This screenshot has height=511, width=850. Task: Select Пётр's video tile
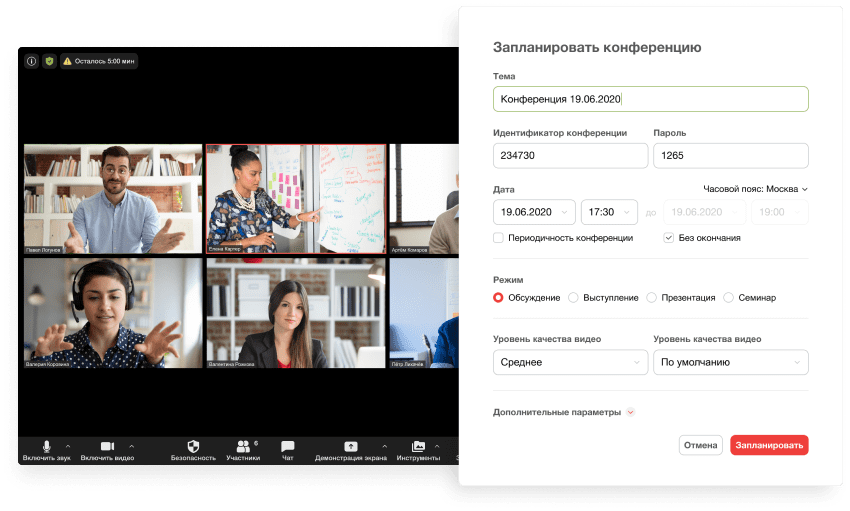tap(424, 313)
